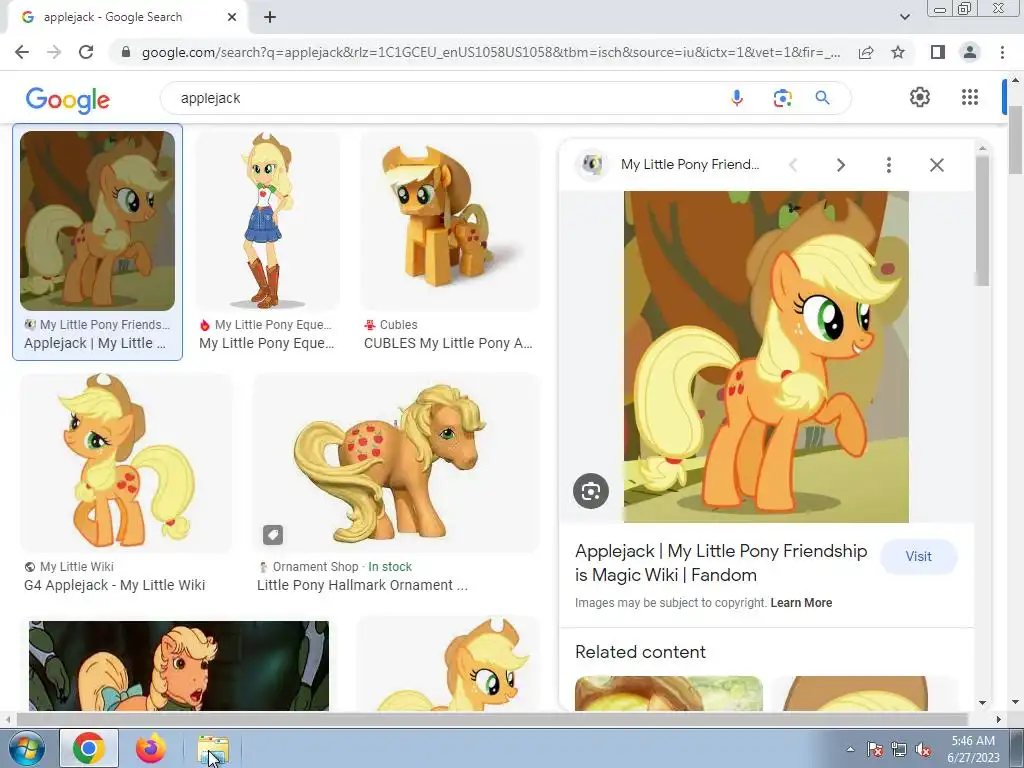Expand the tab search chevron
The width and height of the screenshot is (1024, 768).
[904, 17]
